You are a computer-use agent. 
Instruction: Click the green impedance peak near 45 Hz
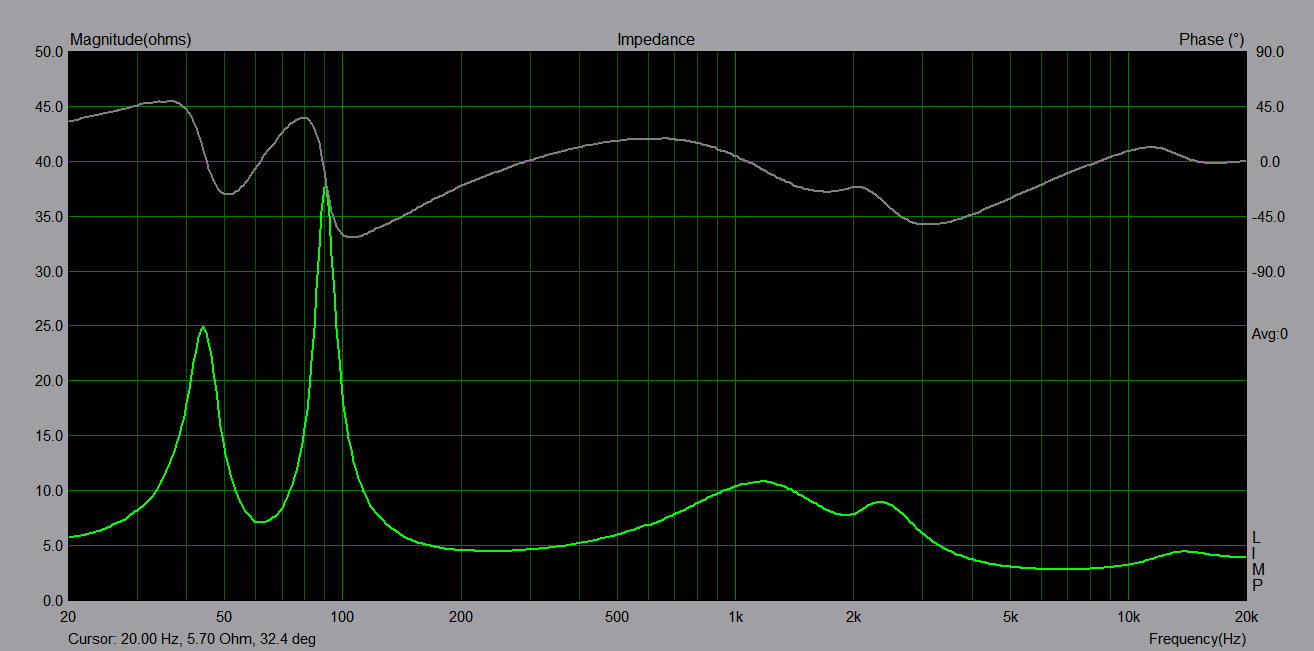click(203, 327)
